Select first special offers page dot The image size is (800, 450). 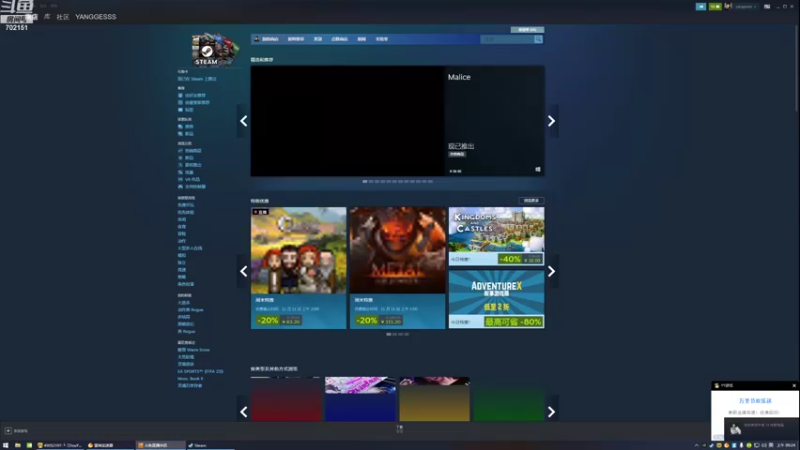(x=389, y=334)
